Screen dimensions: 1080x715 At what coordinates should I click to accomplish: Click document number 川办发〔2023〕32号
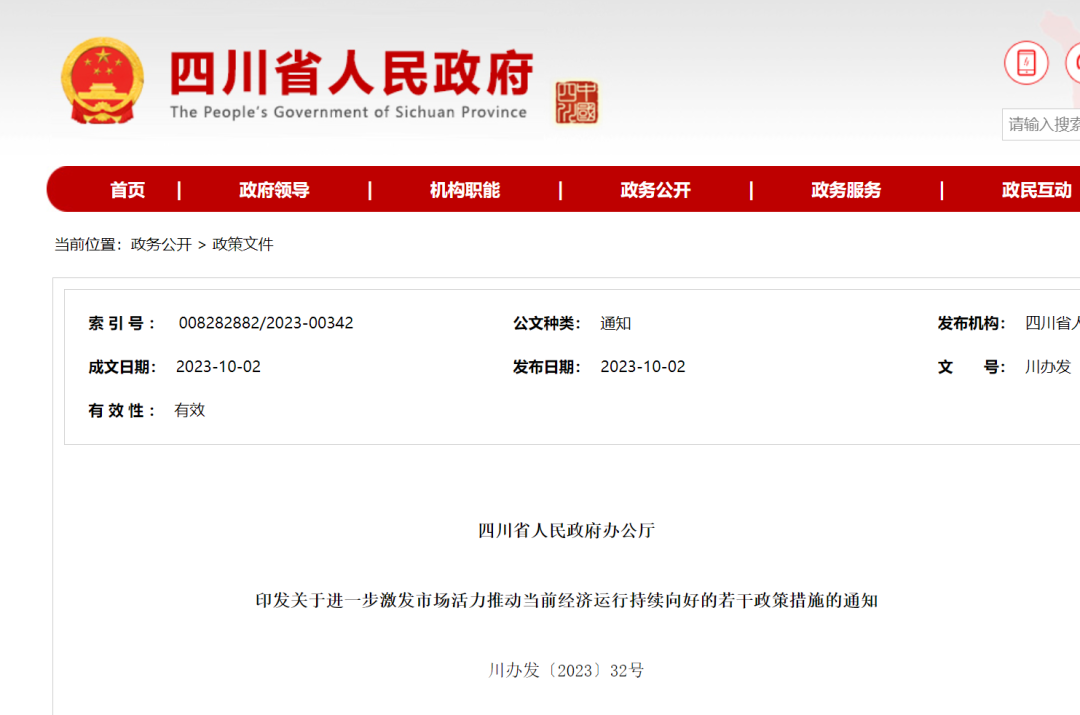pyautogui.click(x=566, y=670)
